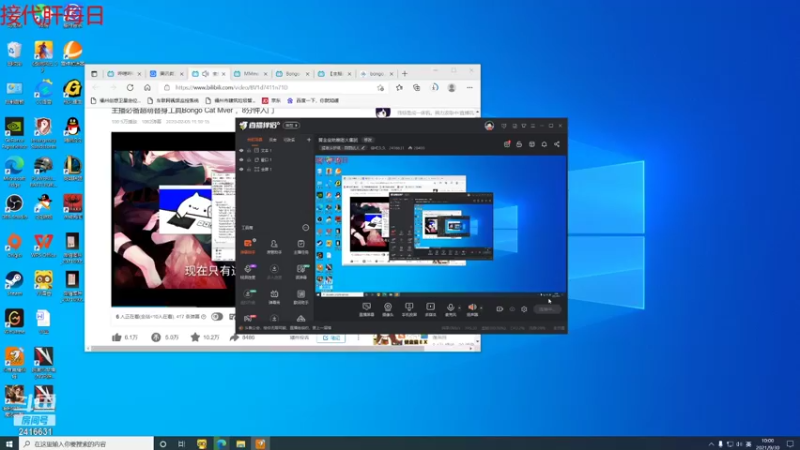Viewport: 800px width, 450px height.
Task: Play the bilibili video thumbnail
Action: [173, 219]
